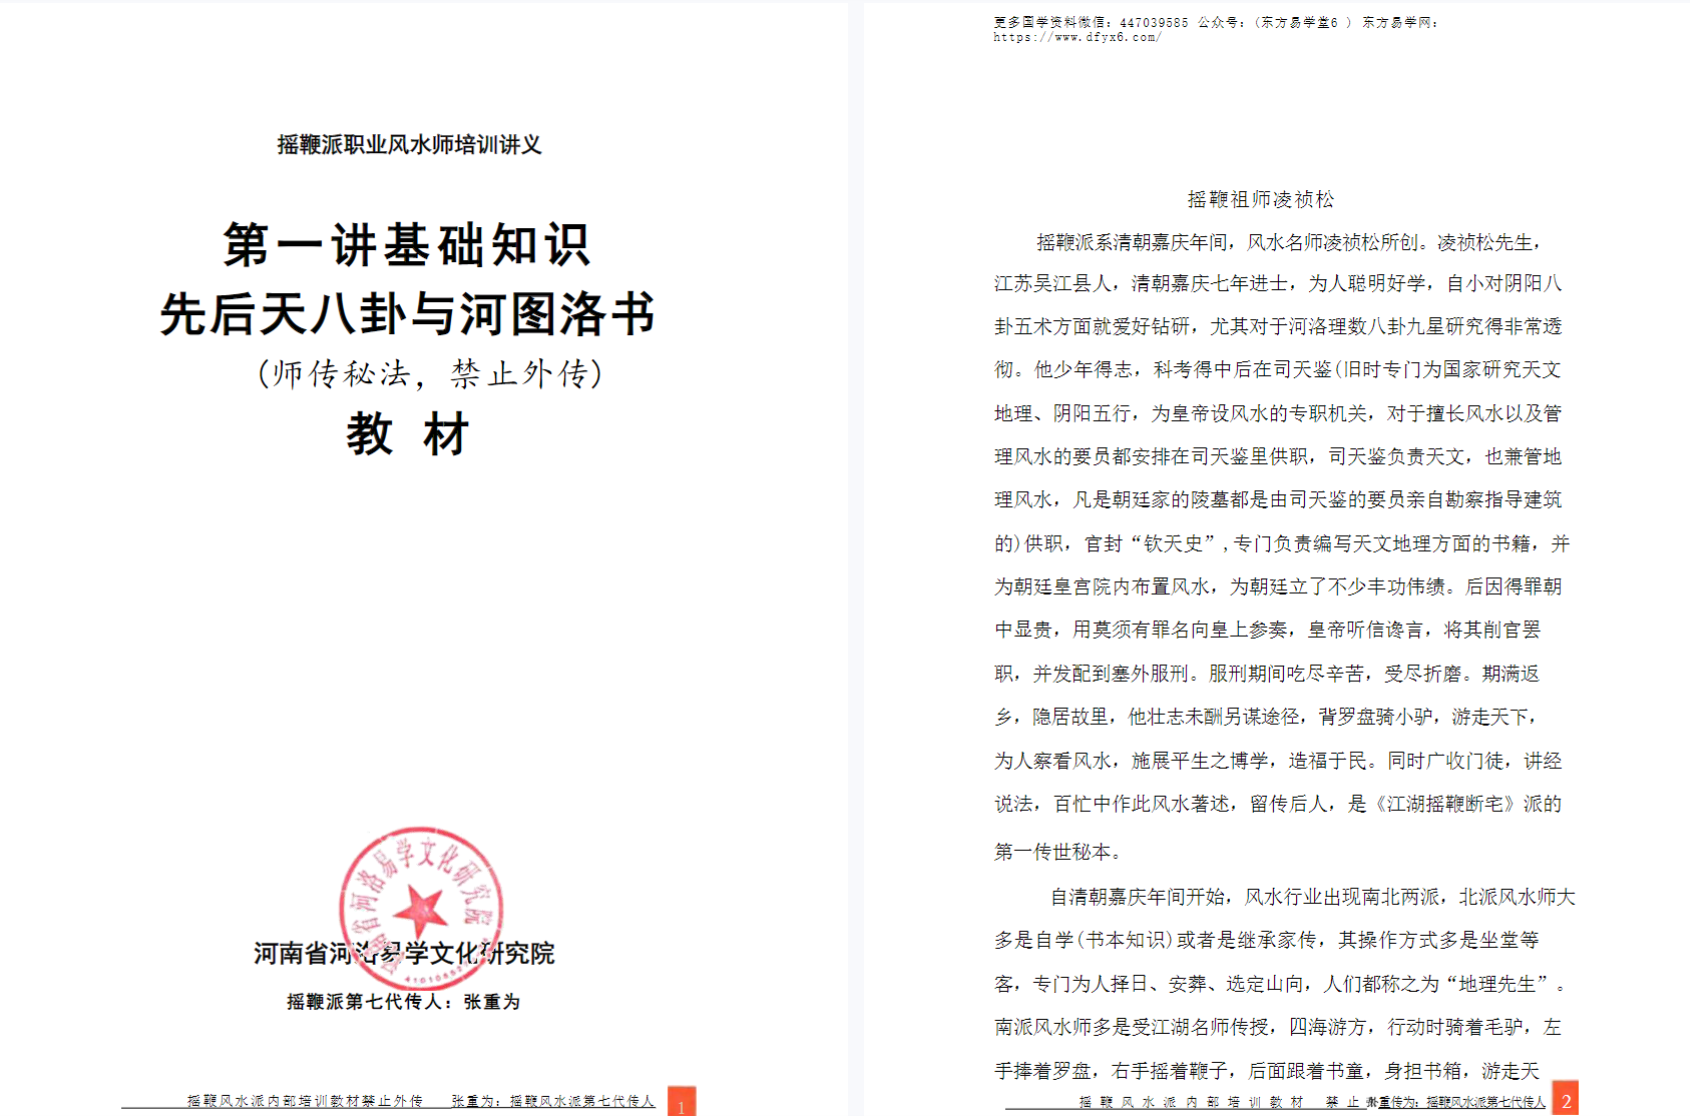The image size is (1690, 1116).
Task: Click the line mentioning《江湖摇鞭断宅》
Action: click(1278, 804)
